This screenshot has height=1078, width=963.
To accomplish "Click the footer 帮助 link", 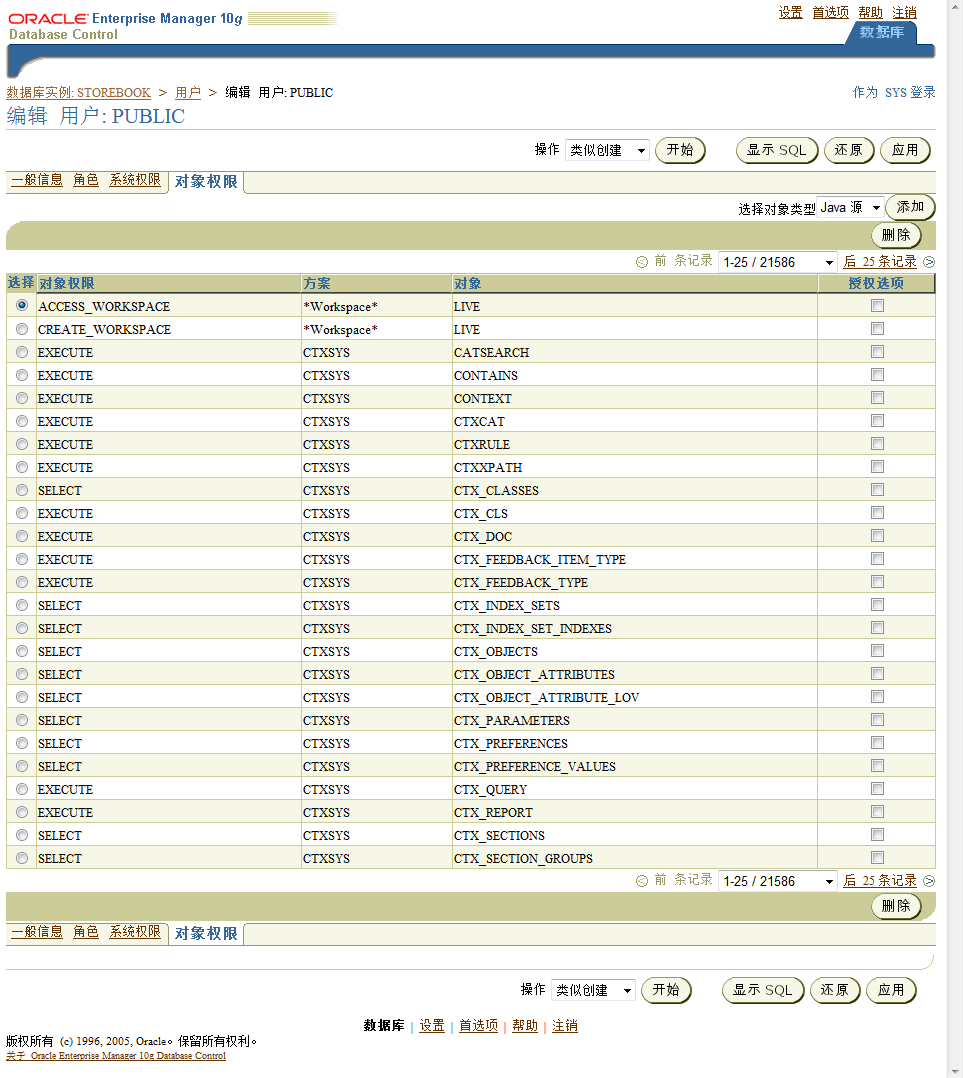I will coord(525,1026).
